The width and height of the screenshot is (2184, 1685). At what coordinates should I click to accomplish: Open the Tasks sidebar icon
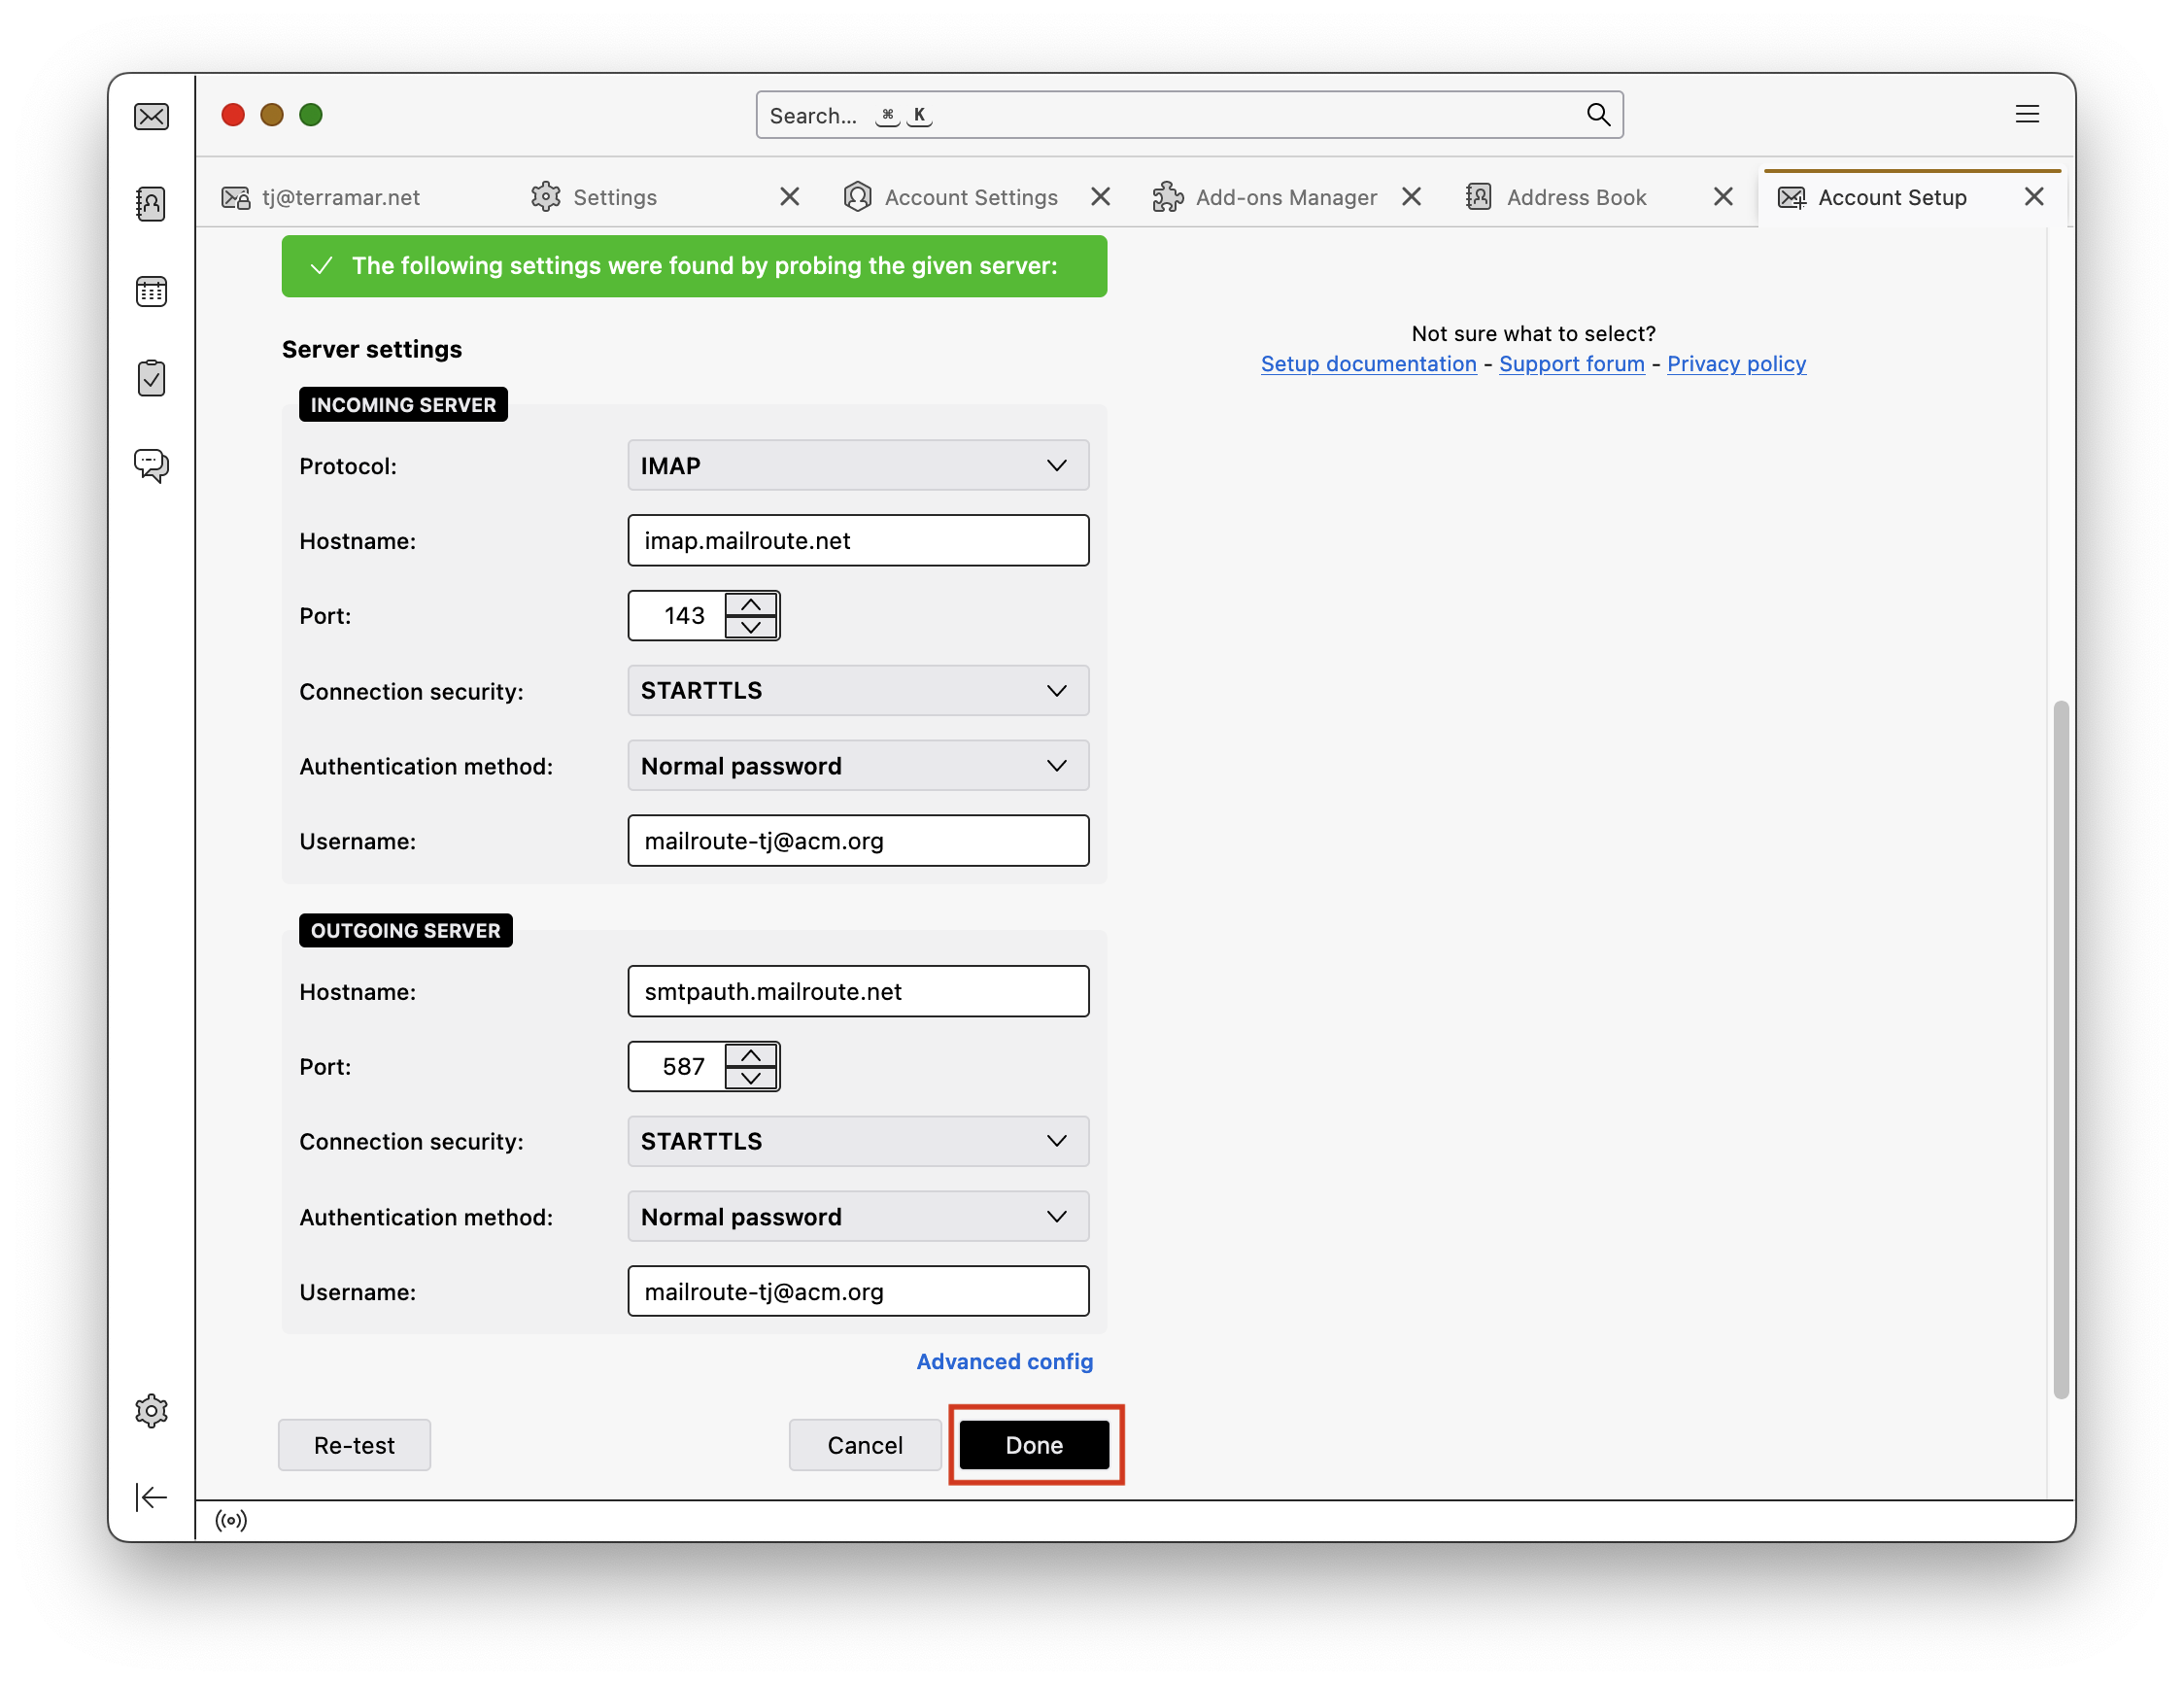[151, 379]
